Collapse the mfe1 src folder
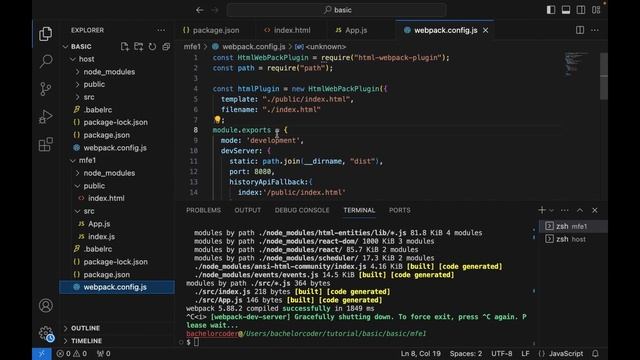The image size is (640, 360). coord(78,211)
